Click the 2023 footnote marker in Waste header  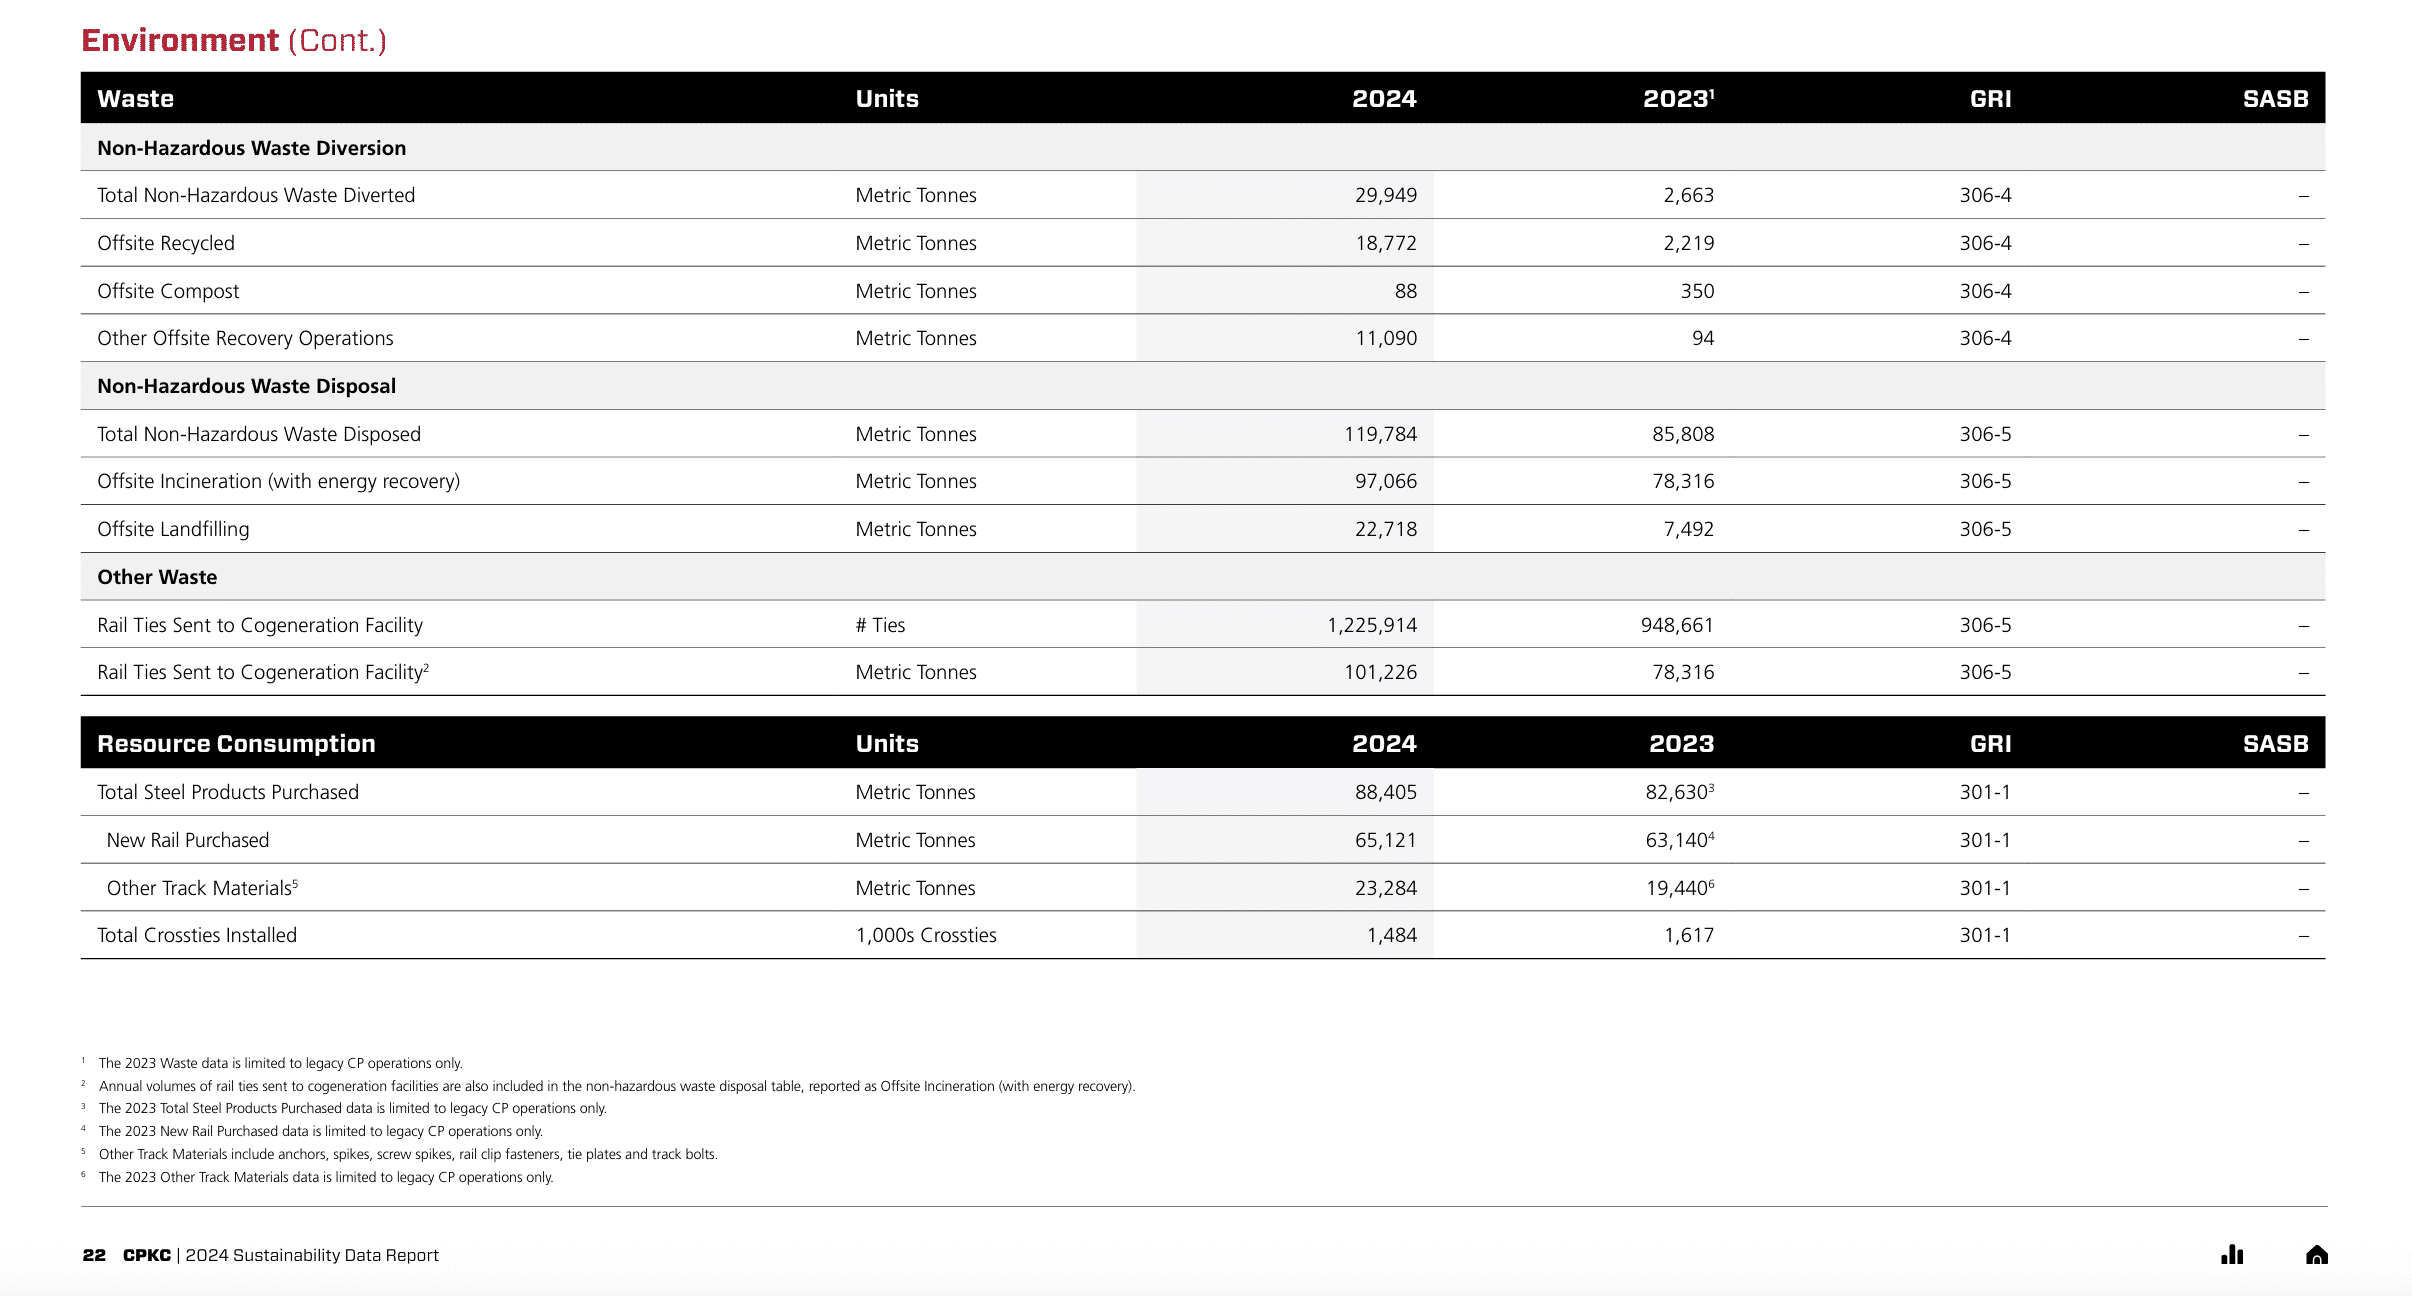coord(1711,93)
